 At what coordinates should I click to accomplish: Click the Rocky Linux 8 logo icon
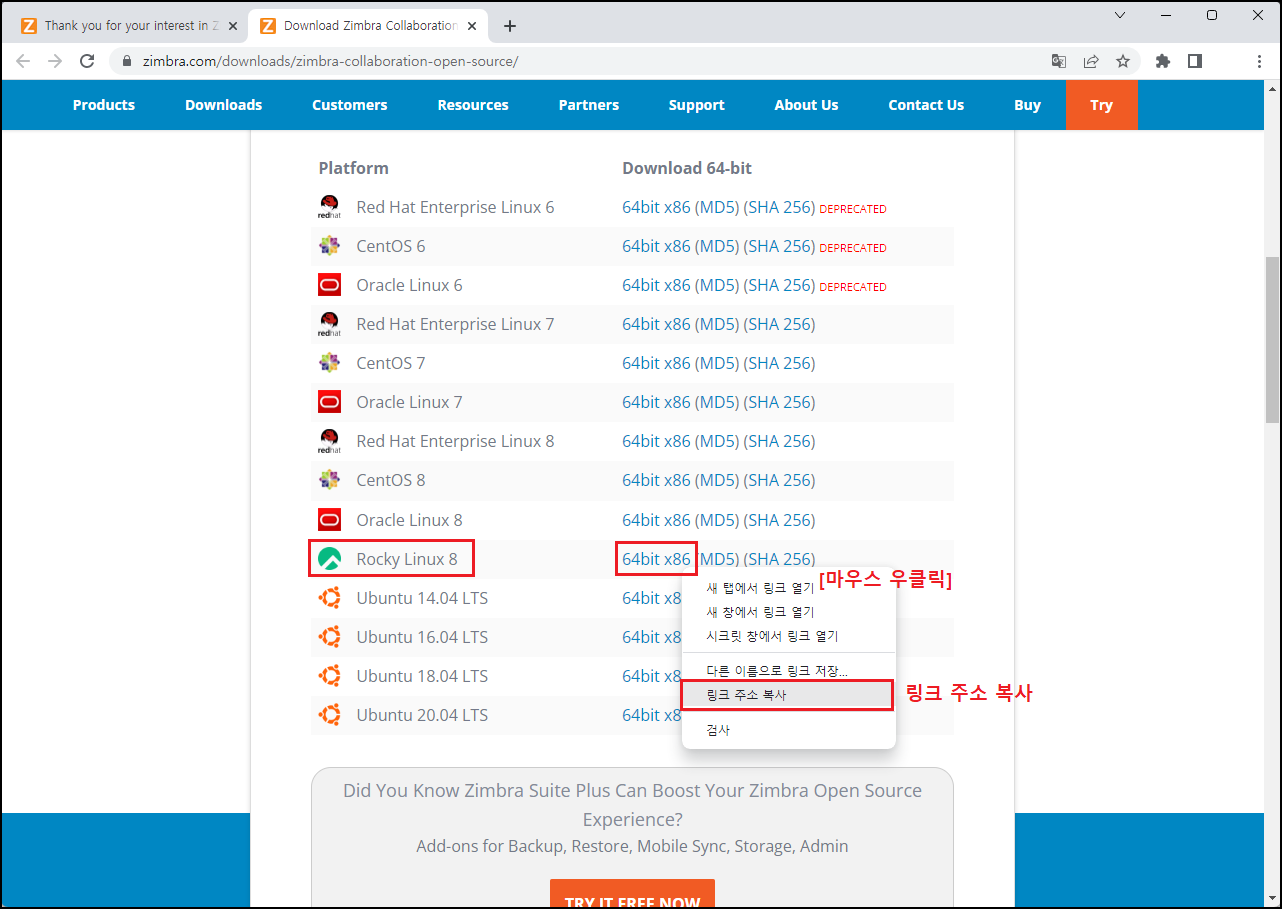(329, 559)
